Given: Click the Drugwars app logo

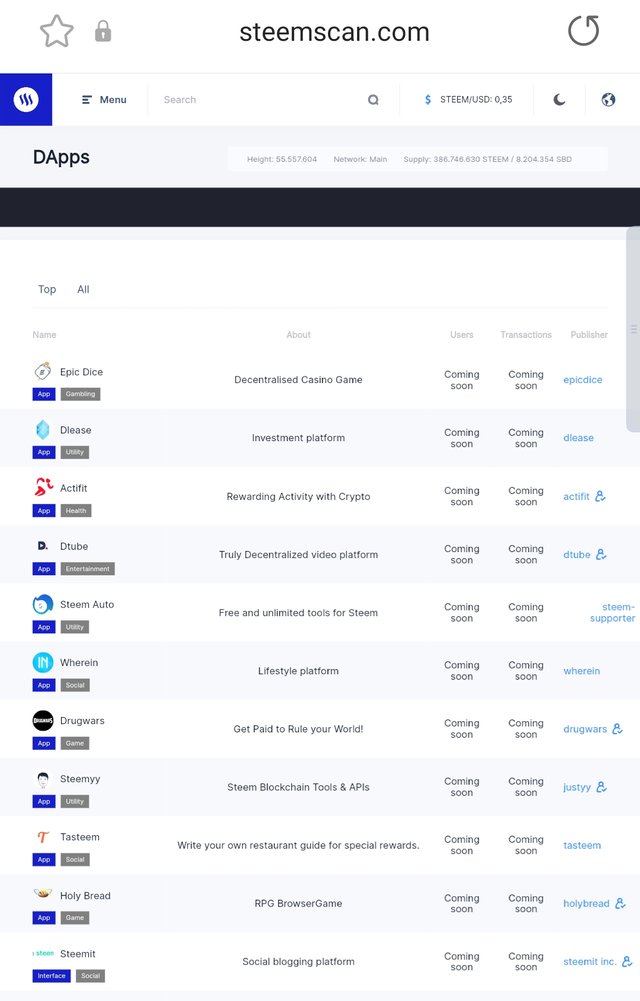Looking at the screenshot, I should [43, 720].
